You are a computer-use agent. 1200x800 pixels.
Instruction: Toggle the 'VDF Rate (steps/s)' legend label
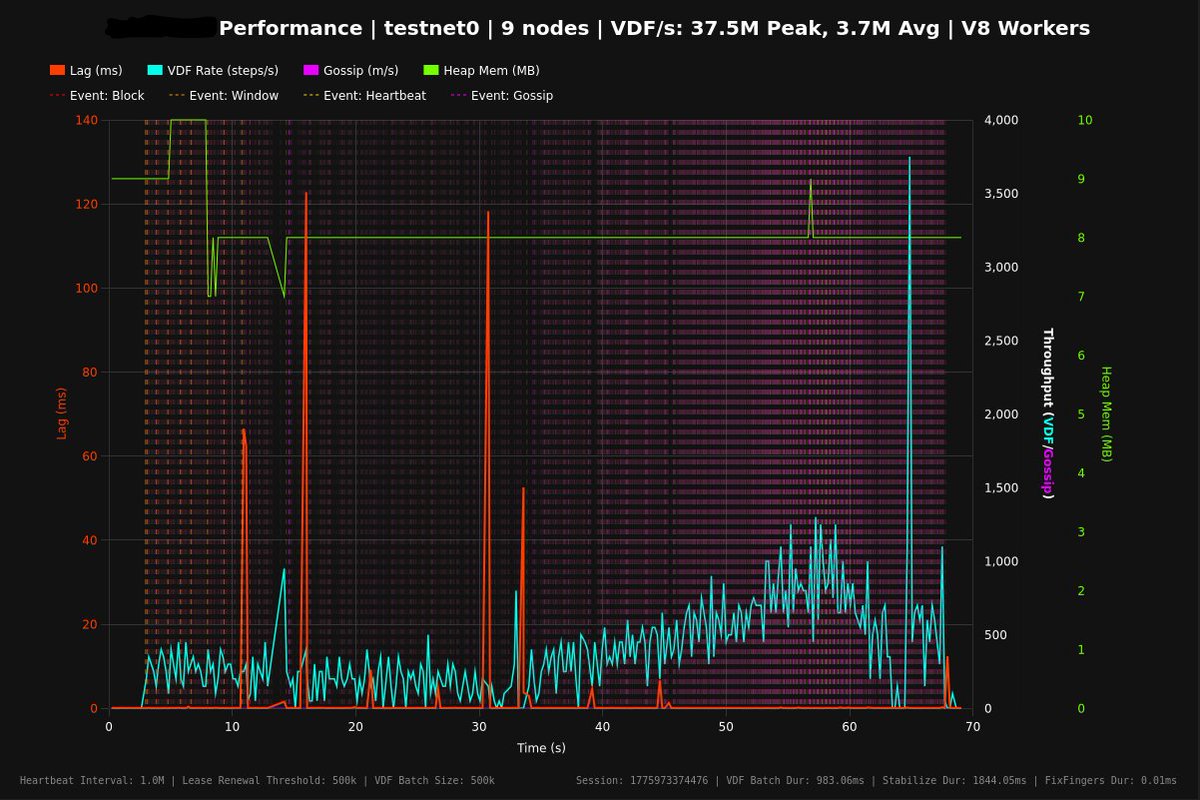tap(224, 70)
